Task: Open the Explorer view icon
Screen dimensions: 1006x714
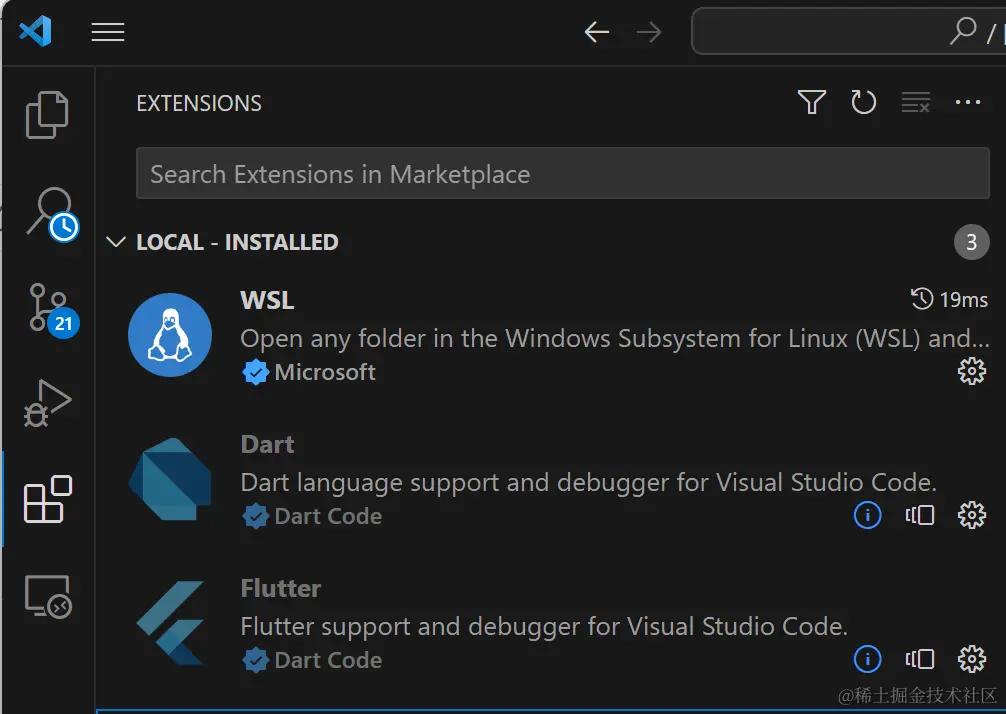Action: (47, 115)
